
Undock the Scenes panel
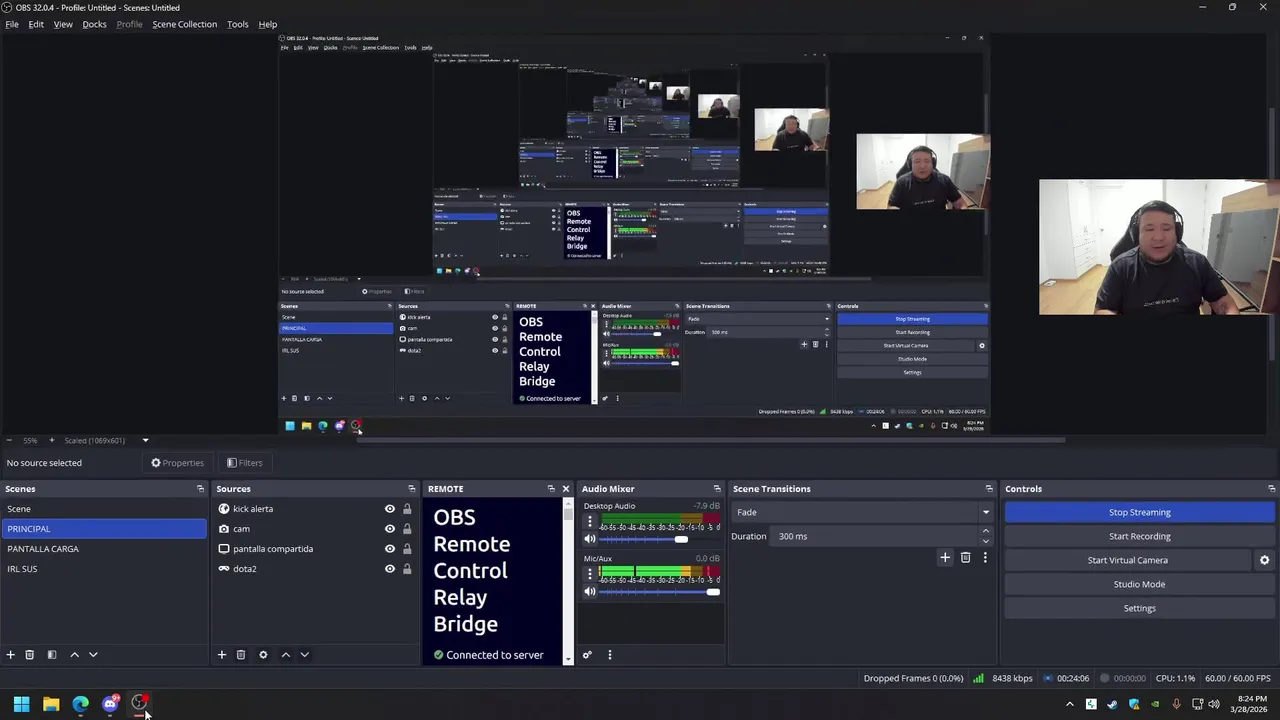(200, 489)
